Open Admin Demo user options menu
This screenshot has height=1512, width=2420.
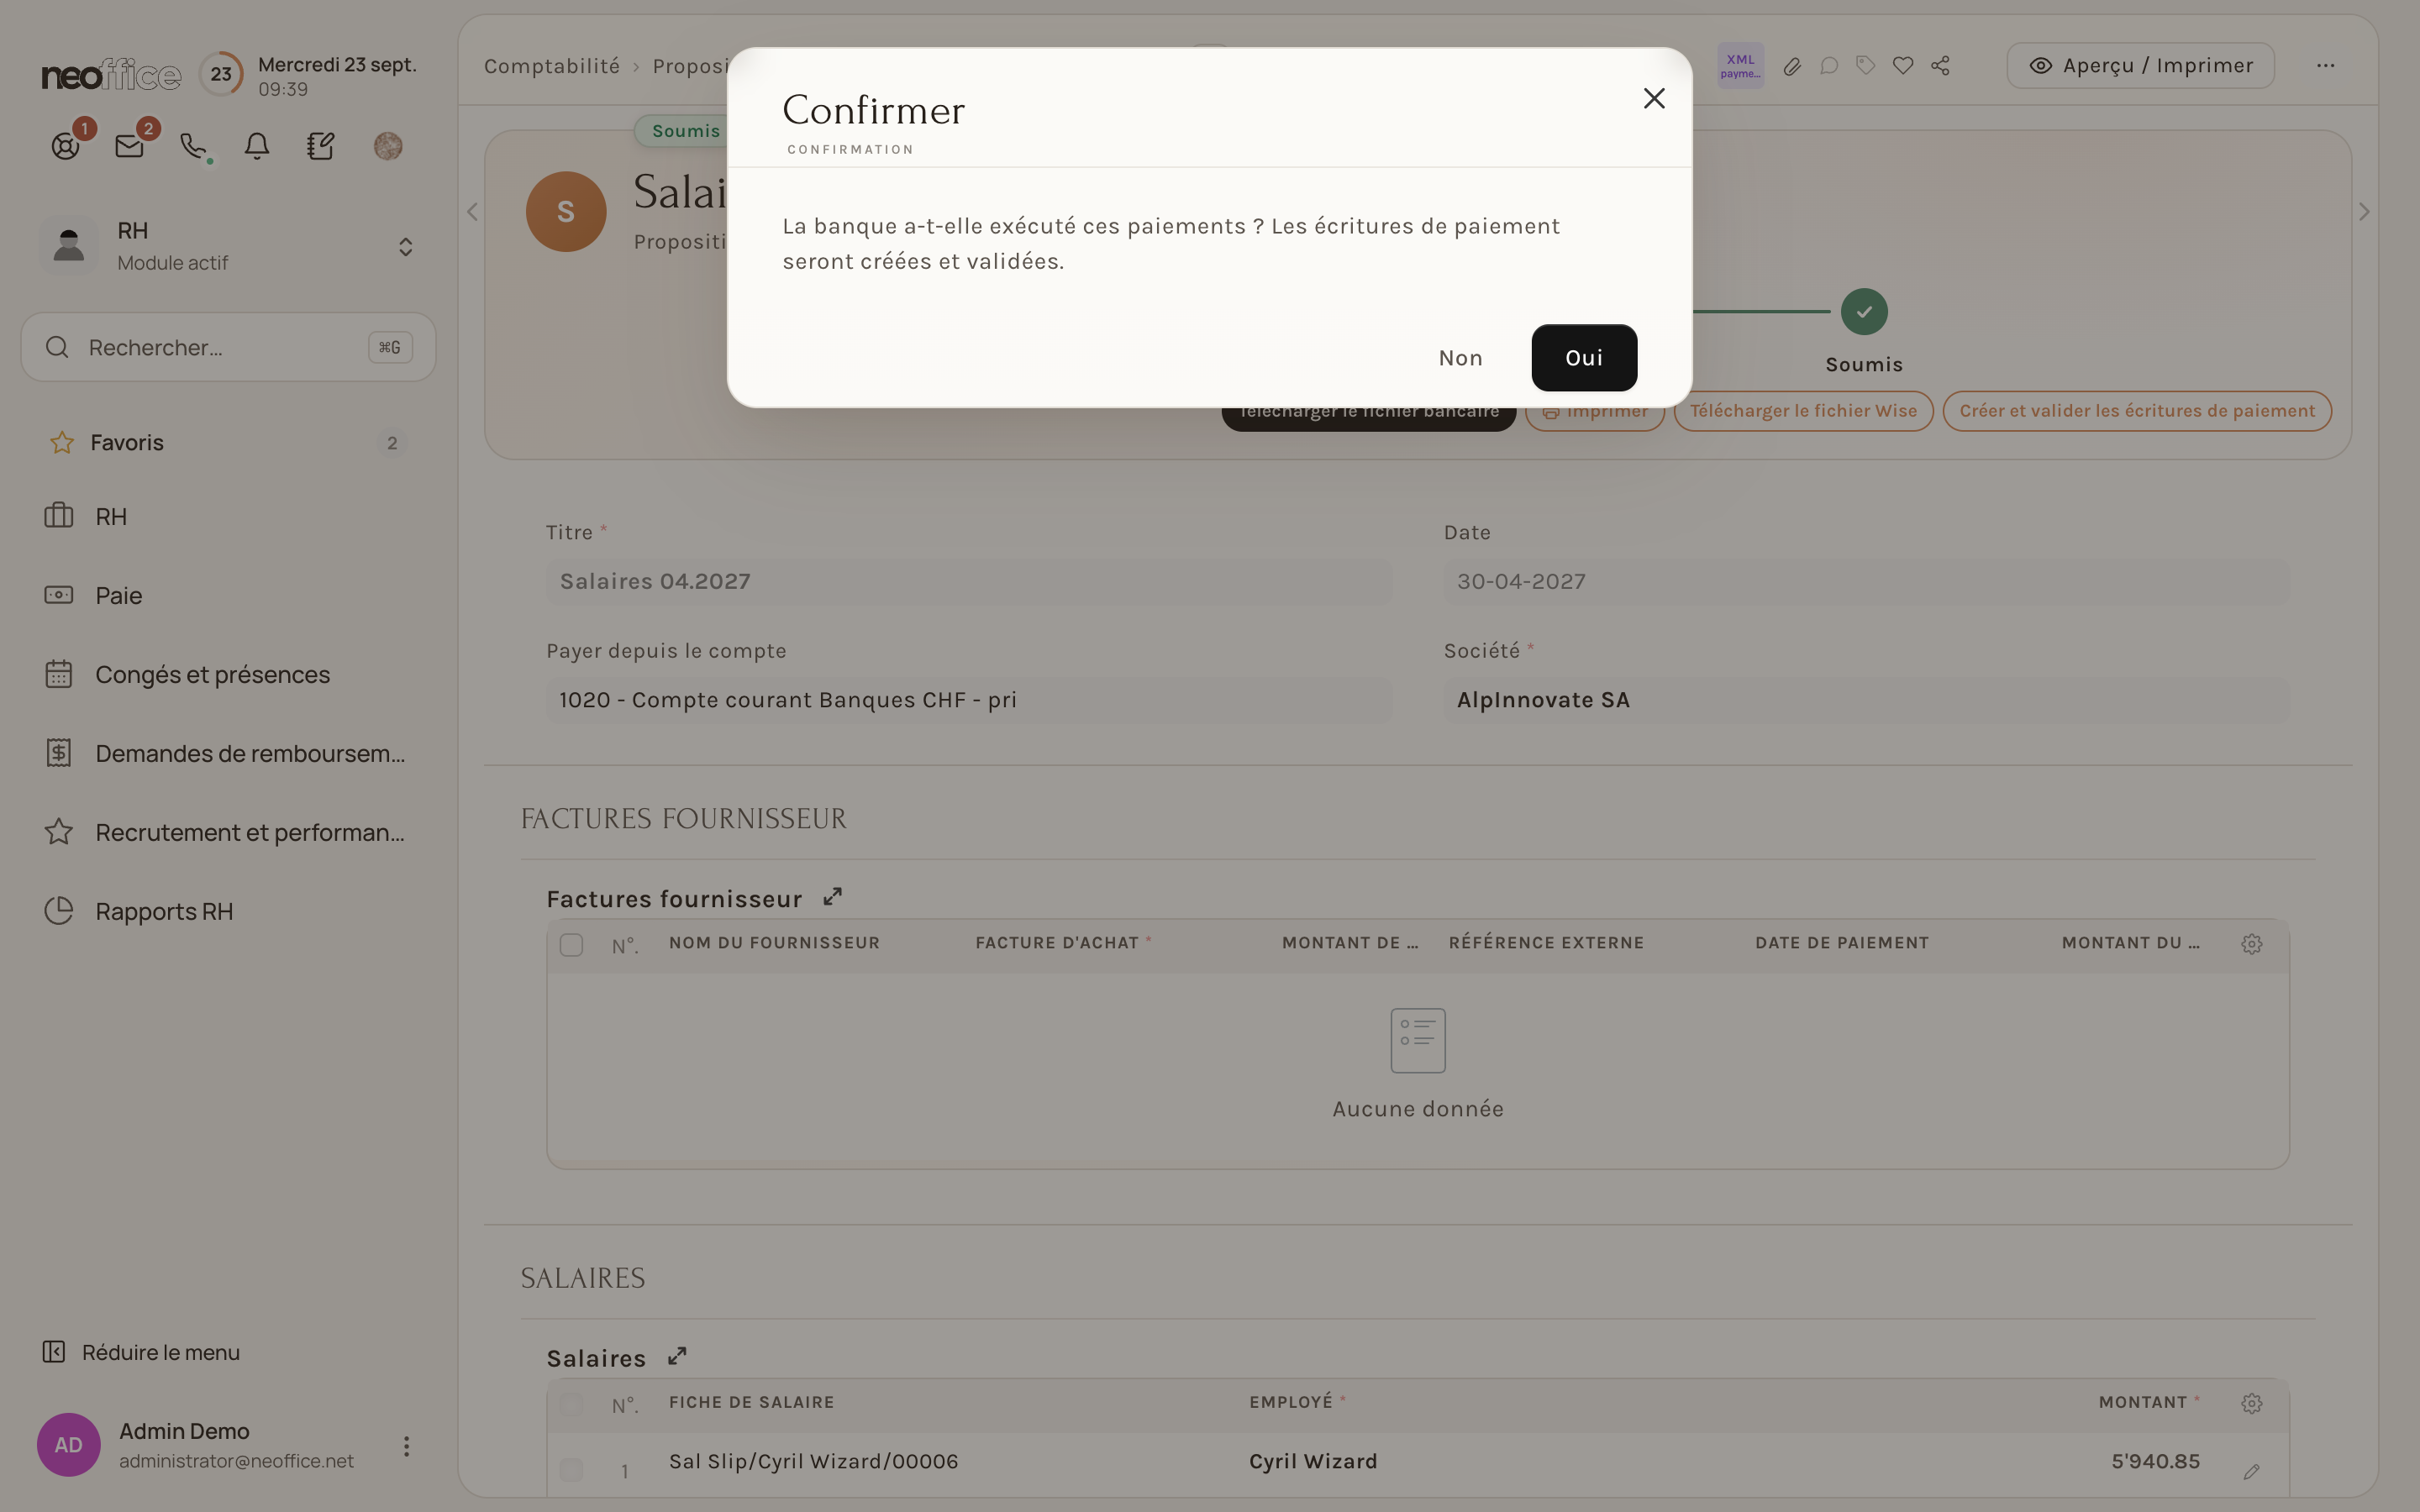click(x=406, y=1446)
